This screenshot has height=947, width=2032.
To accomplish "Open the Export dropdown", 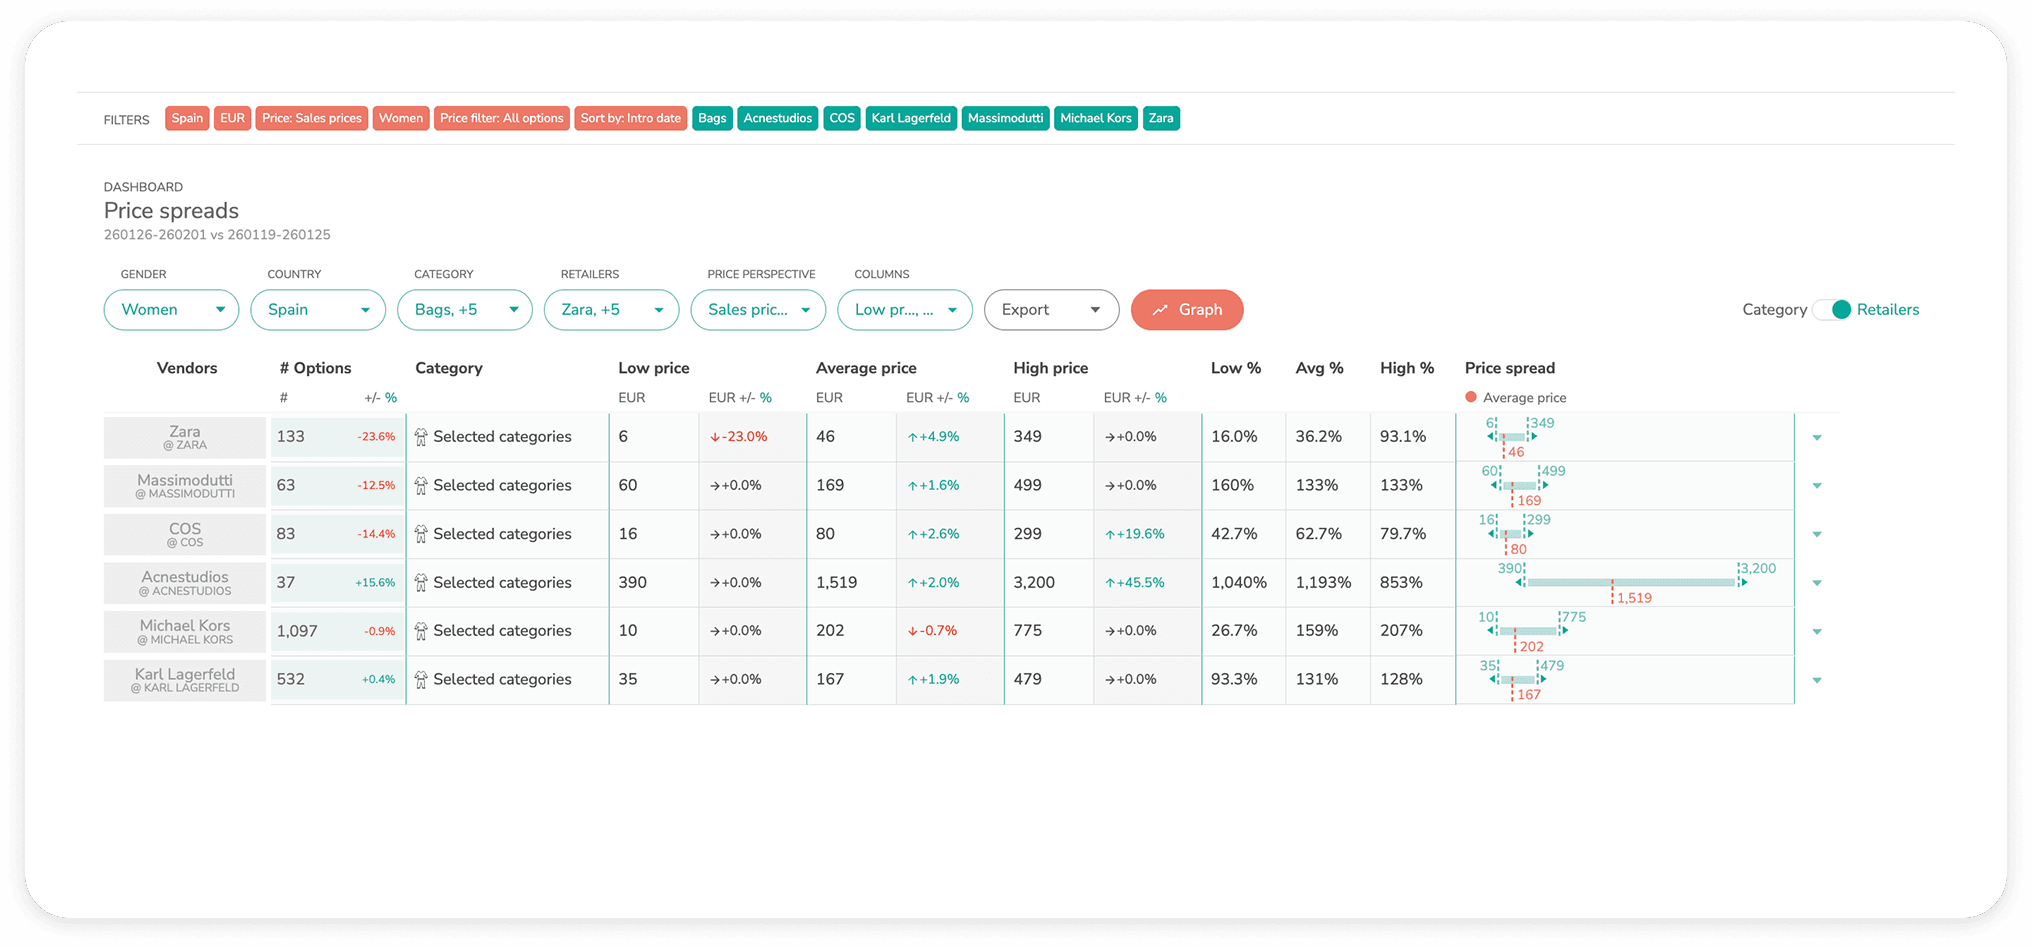I will pyautogui.click(x=1051, y=310).
